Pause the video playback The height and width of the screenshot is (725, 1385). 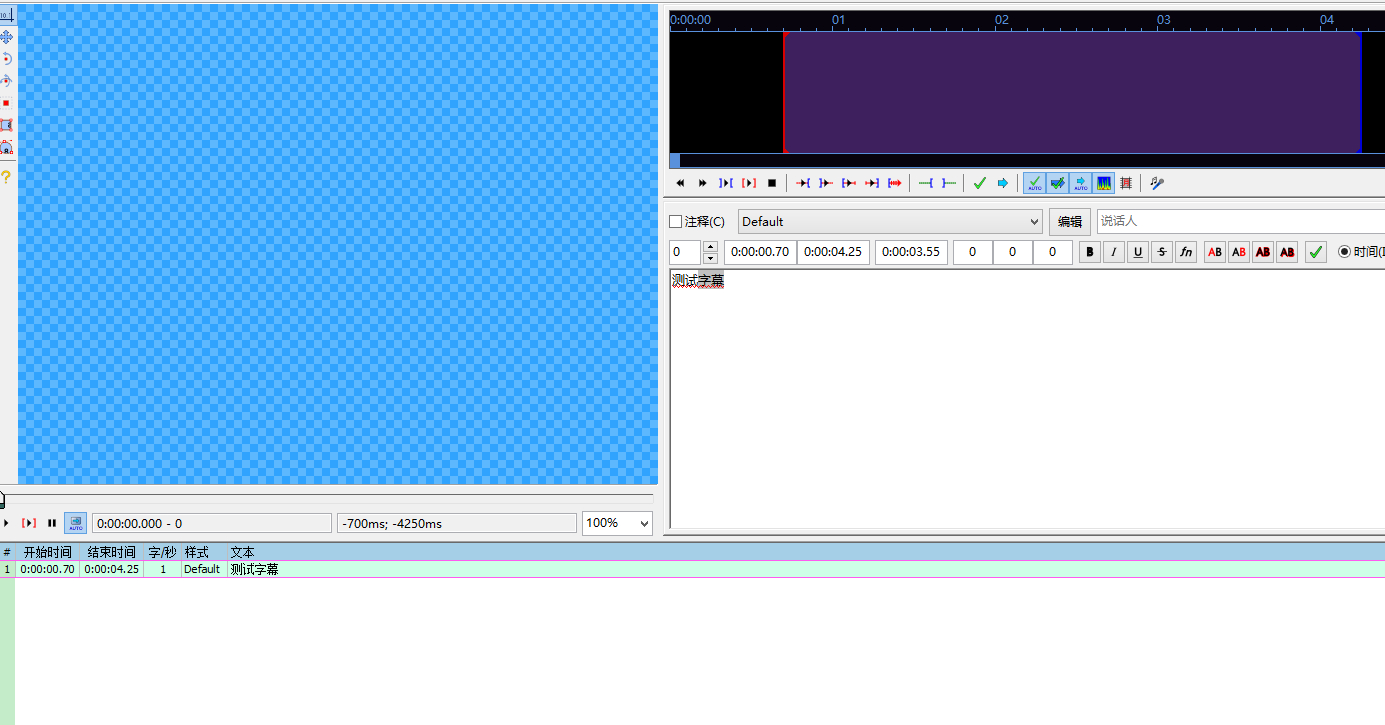click(52, 523)
